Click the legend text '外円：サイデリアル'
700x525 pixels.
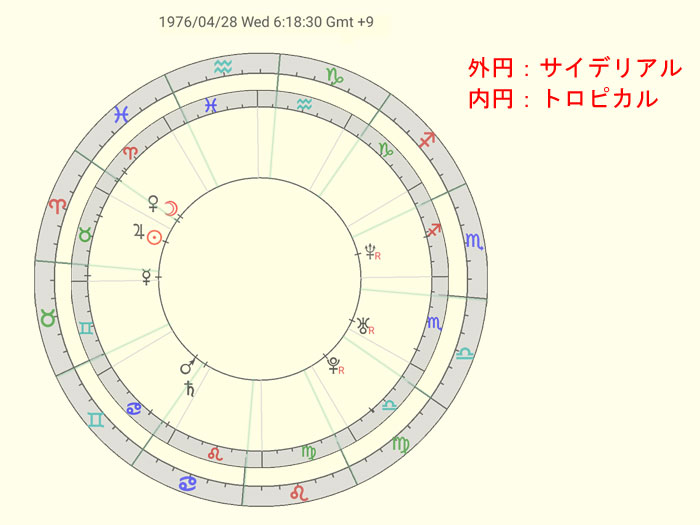click(x=575, y=69)
